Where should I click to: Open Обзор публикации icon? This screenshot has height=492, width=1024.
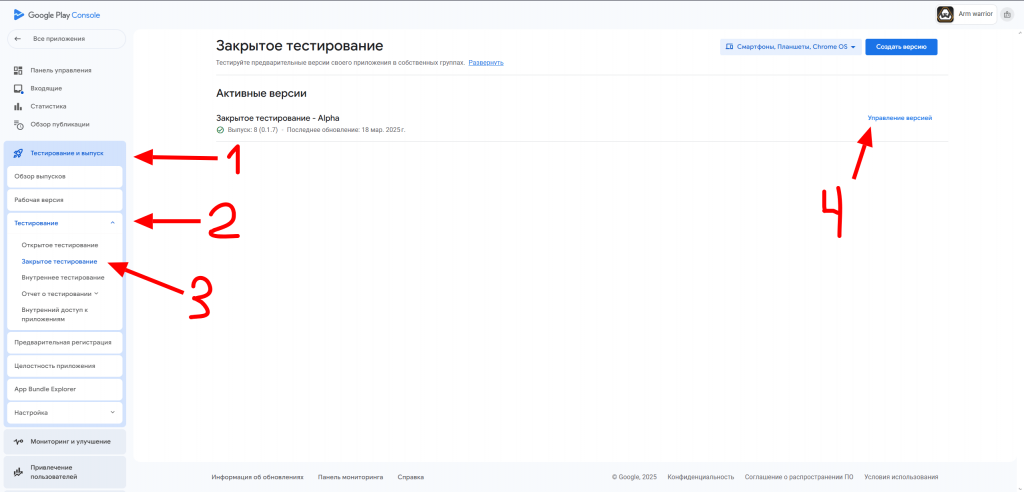tap(18, 124)
